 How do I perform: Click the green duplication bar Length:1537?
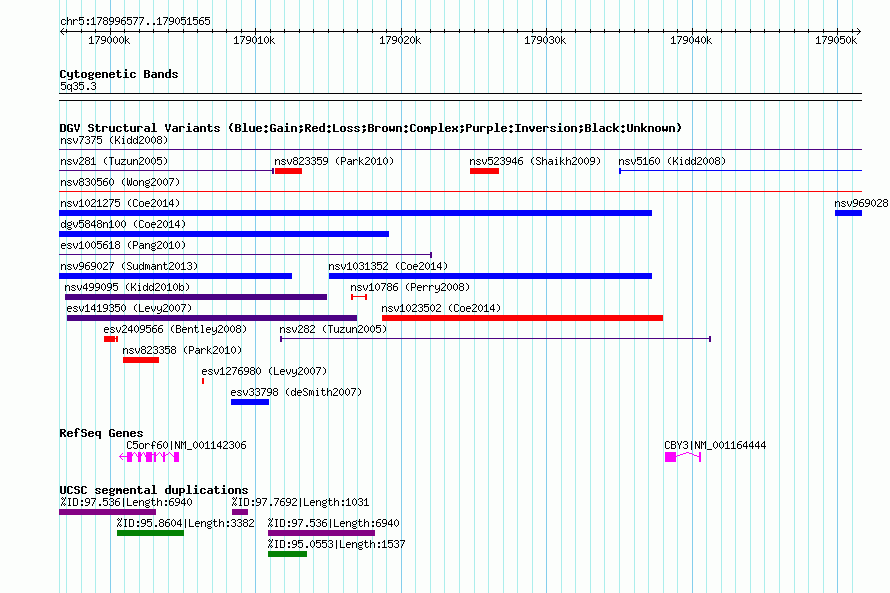pos(287,554)
